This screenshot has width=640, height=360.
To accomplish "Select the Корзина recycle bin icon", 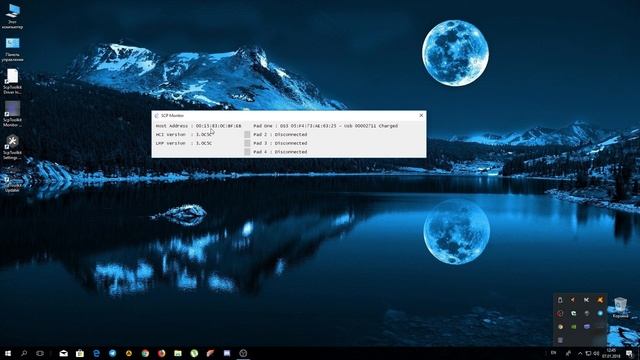I will tap(620, 307).
